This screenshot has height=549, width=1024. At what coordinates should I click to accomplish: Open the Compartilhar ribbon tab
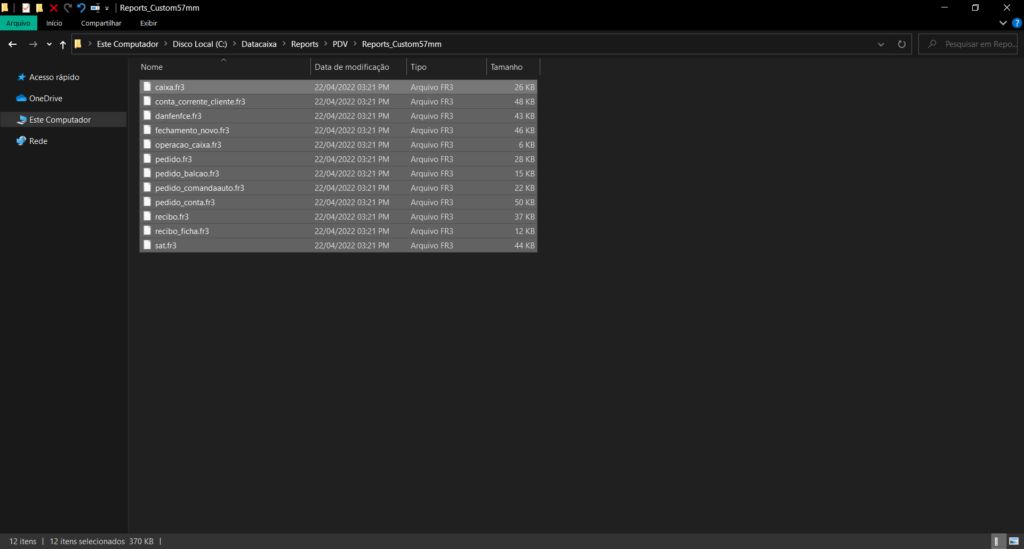point(101,23)
